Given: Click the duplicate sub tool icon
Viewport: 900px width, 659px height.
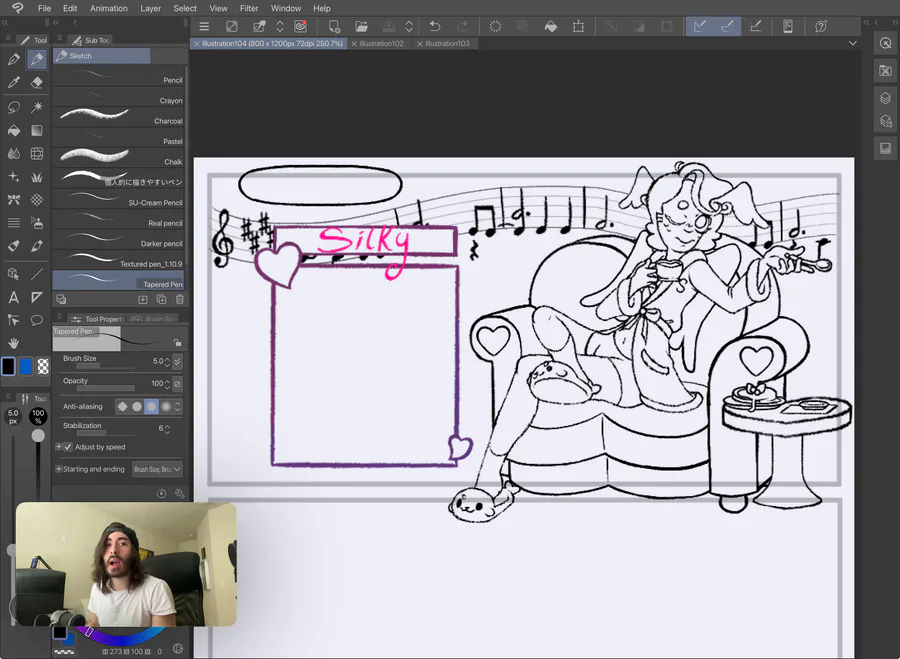Looking at the screenshot, I should click(x=161, y=299).
